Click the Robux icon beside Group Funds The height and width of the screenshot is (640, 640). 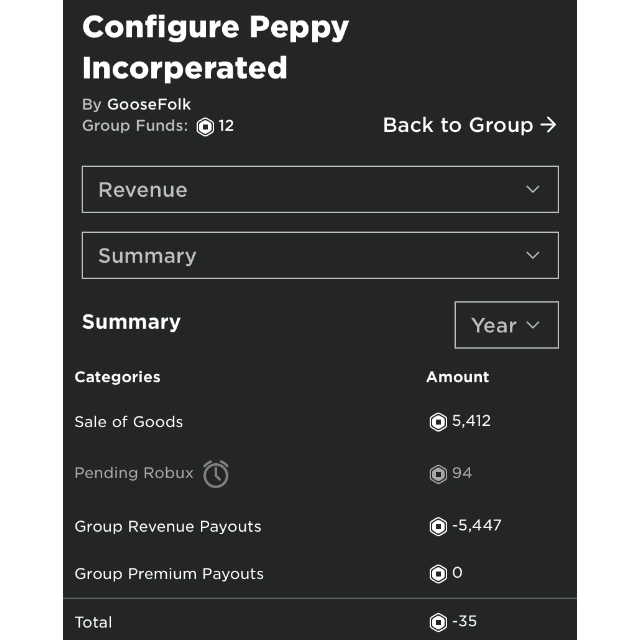click(x=205, y=127)
